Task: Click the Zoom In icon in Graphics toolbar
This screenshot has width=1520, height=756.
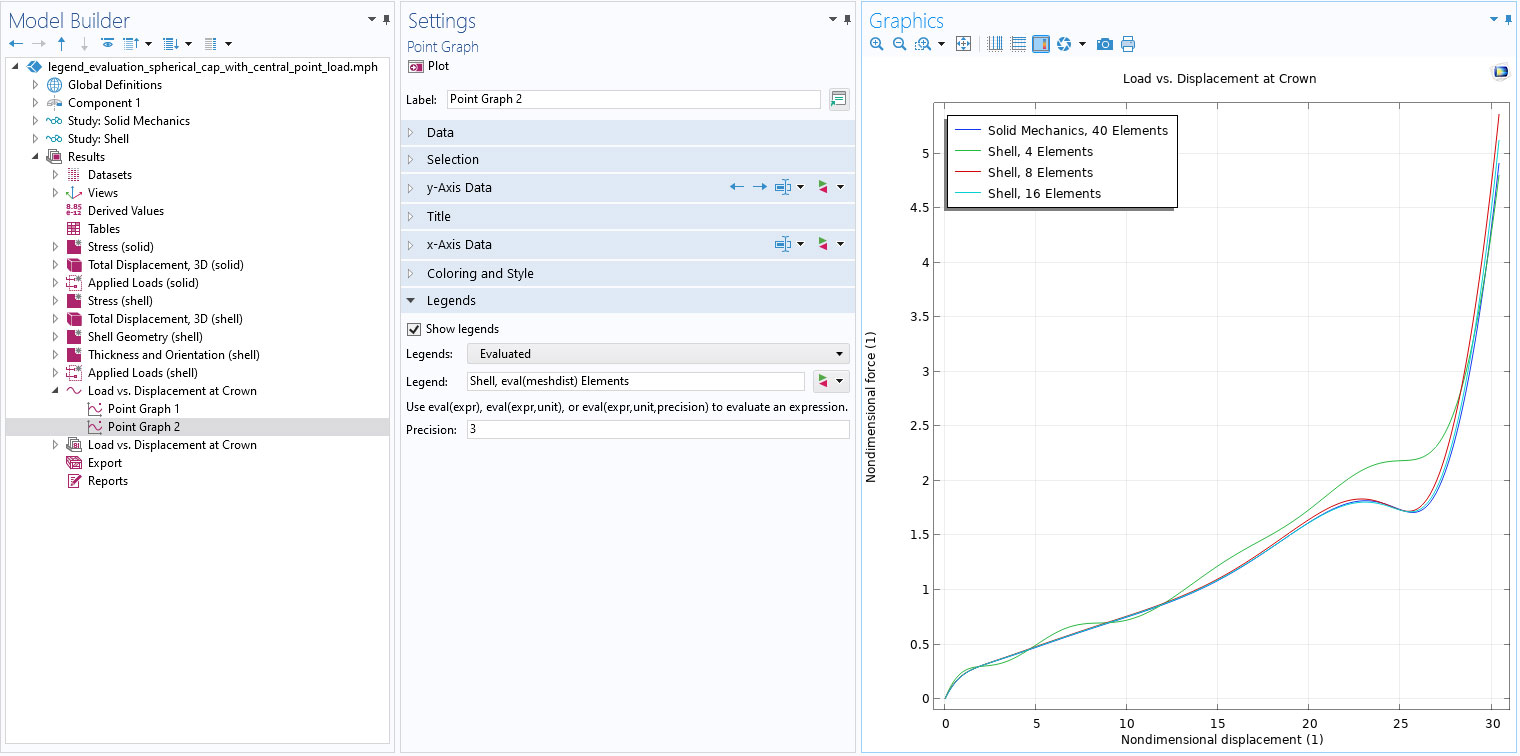Action: coord(877,44)
